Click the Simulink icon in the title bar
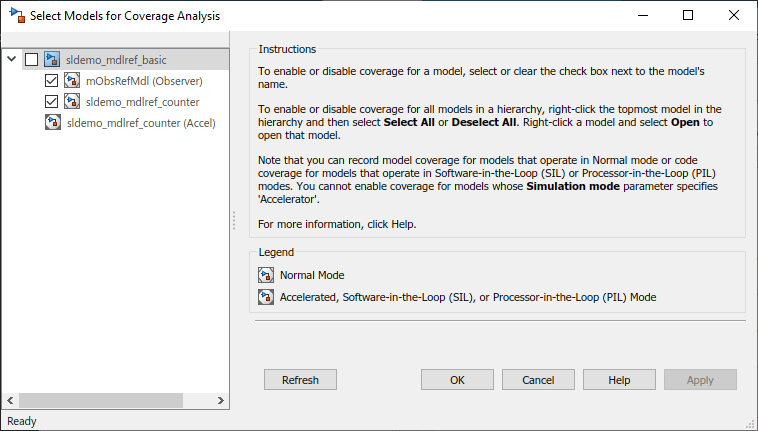 tap(15, 16)
